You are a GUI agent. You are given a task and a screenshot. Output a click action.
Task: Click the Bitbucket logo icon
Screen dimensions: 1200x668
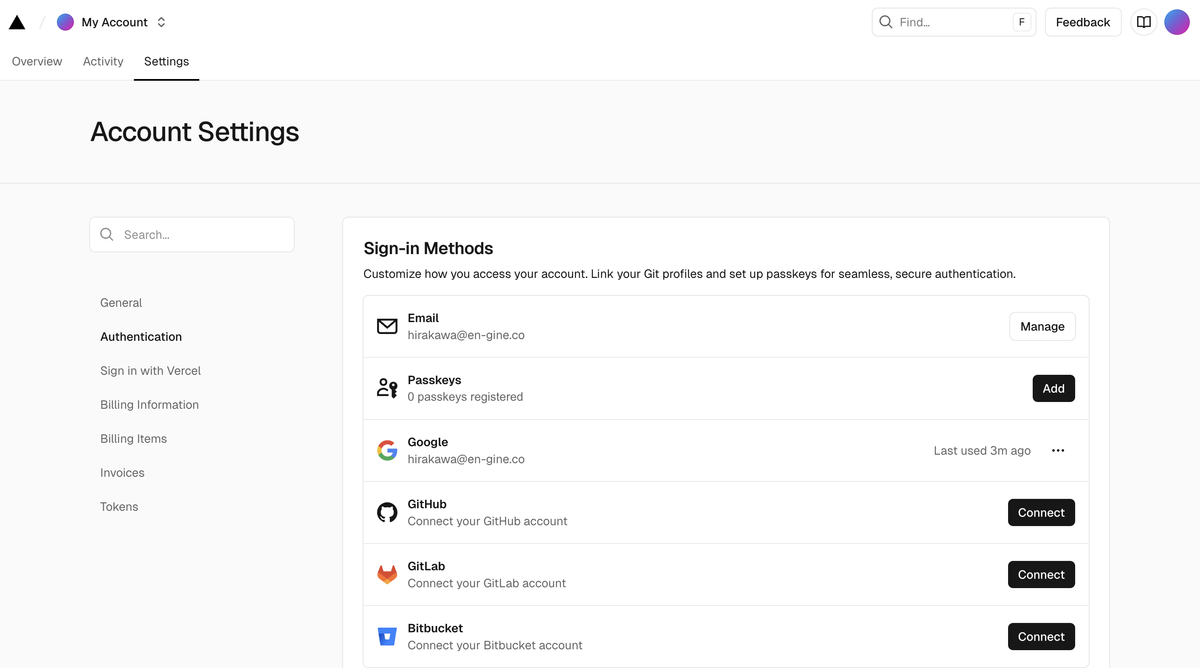coord(387,637)
